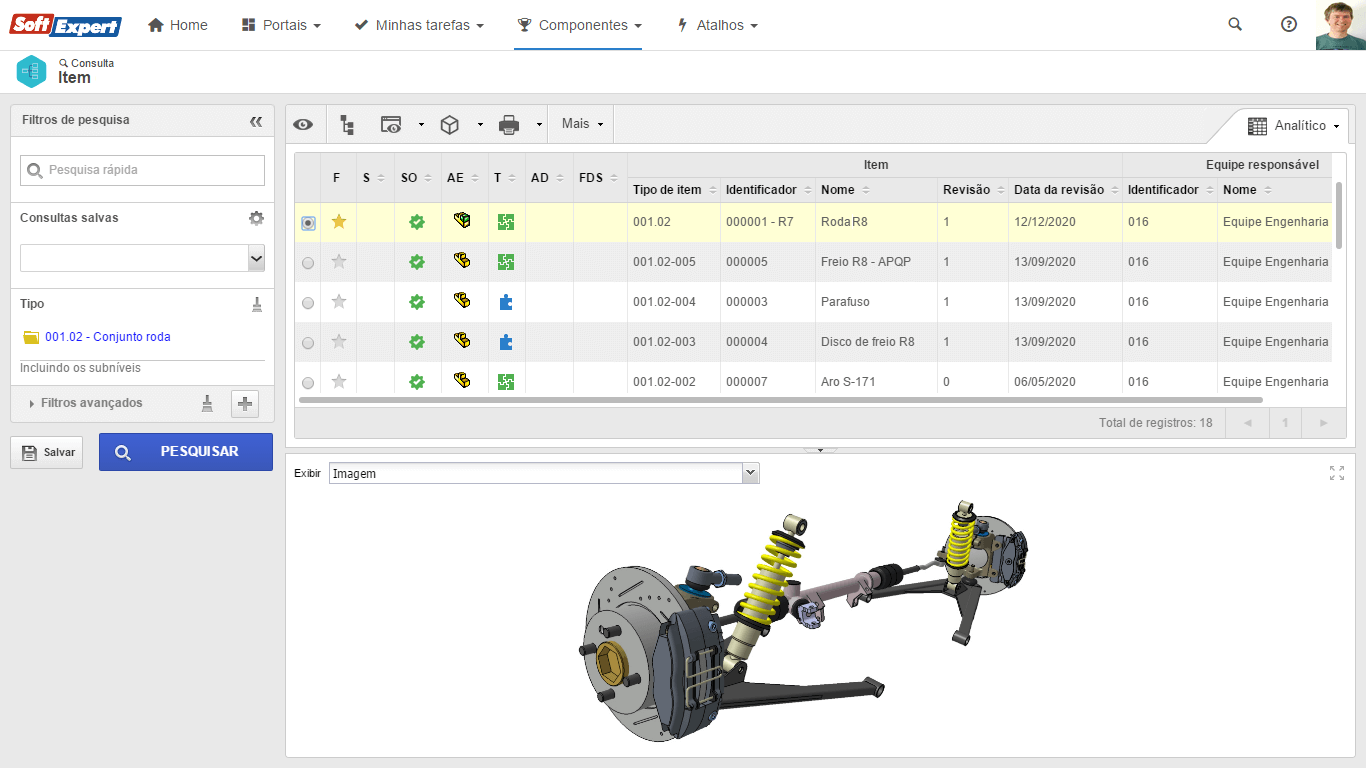Open the help question mark icon
The height and width of the screenshot is (768, 1366).
point(1289,25)
